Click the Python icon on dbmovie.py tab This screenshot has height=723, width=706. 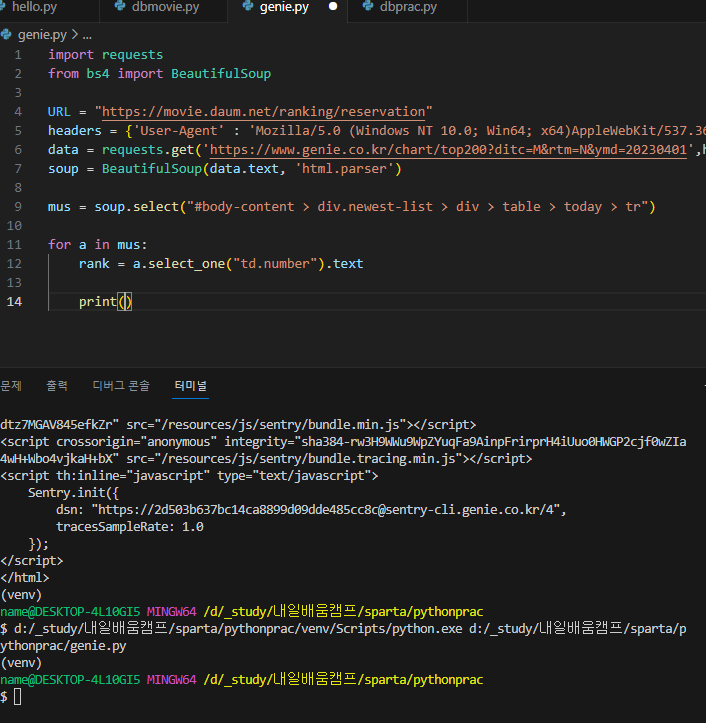pyautogui.click(x=120, y=6)
